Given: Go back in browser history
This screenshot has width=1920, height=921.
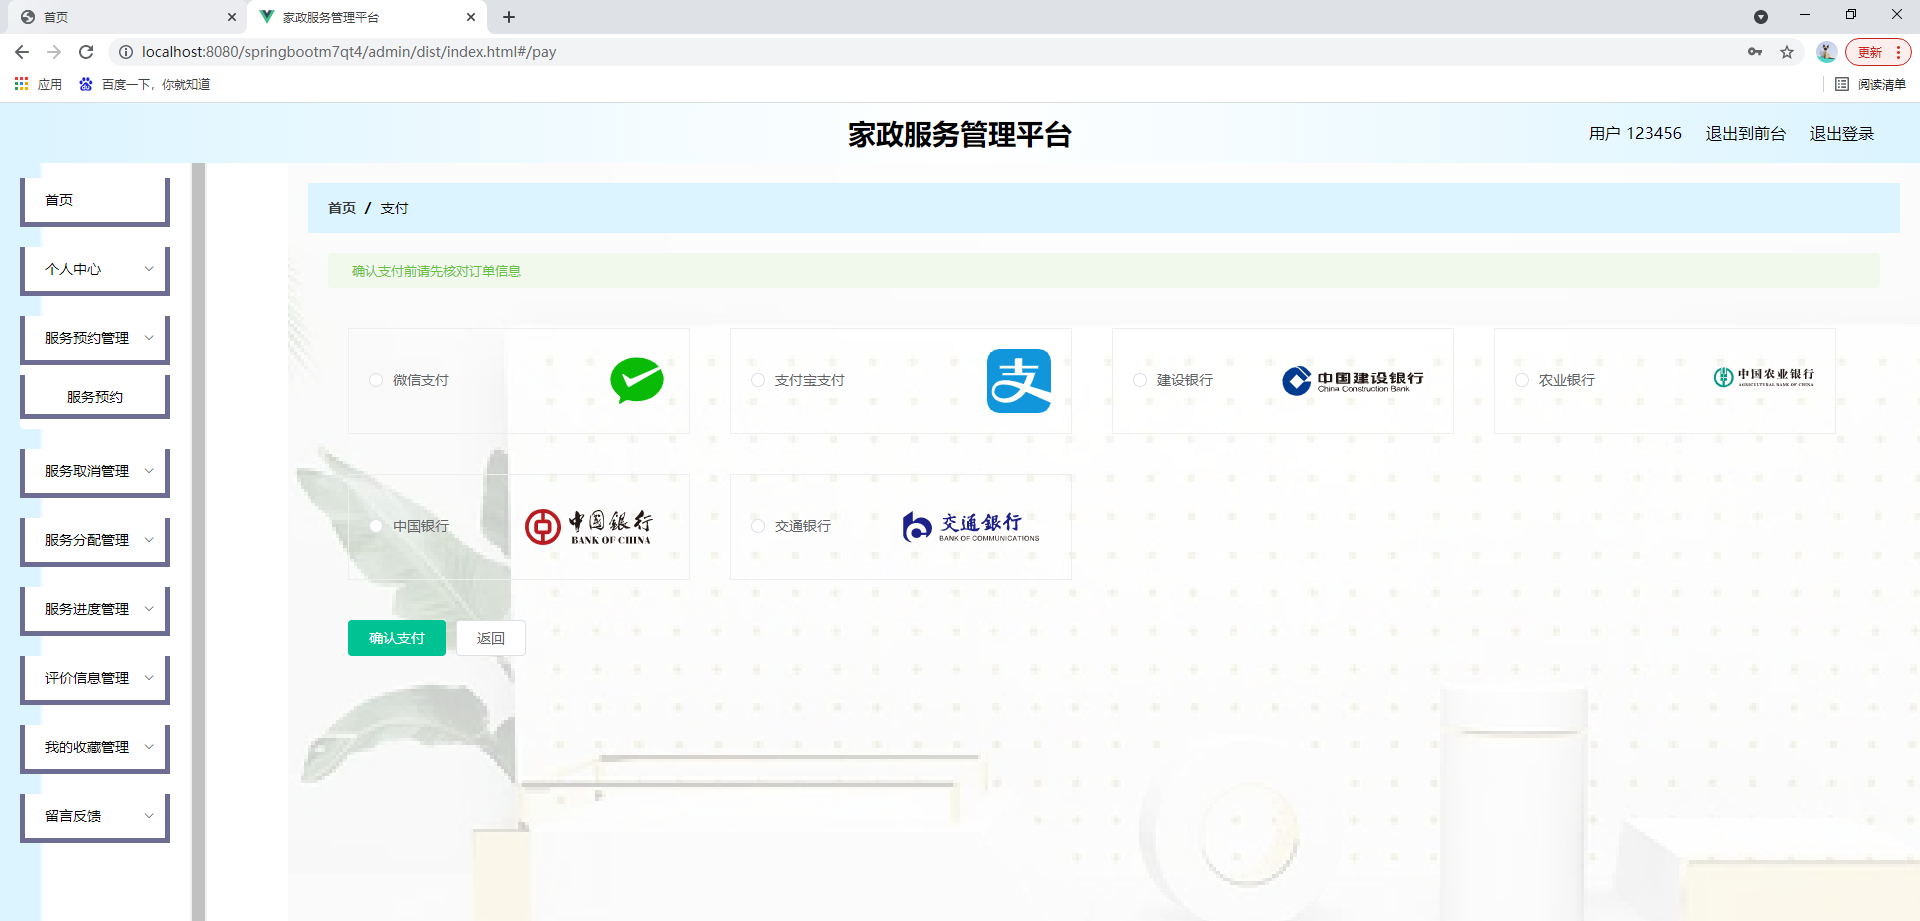Looking at the screenshot, I should 22,52.
